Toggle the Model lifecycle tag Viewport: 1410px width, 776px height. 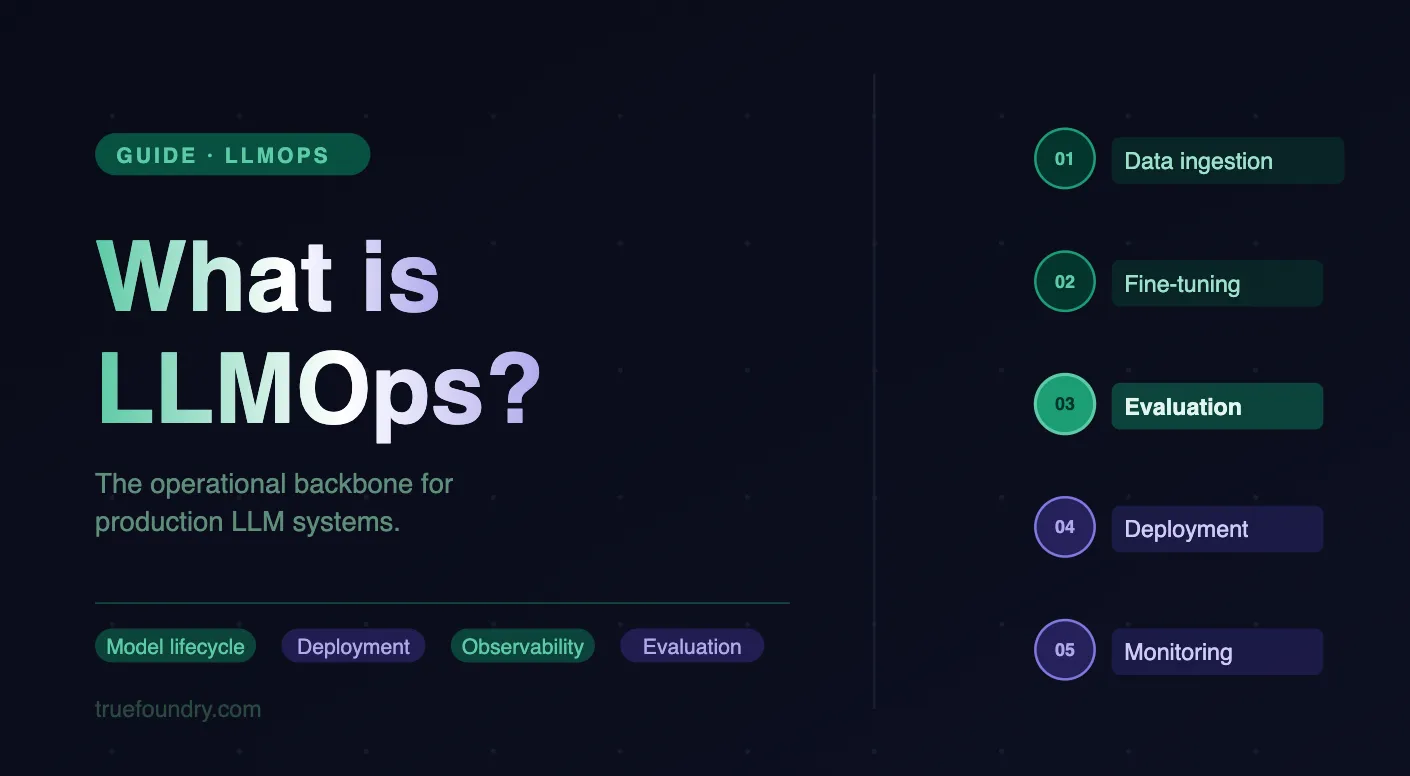(x=175, y=646)
